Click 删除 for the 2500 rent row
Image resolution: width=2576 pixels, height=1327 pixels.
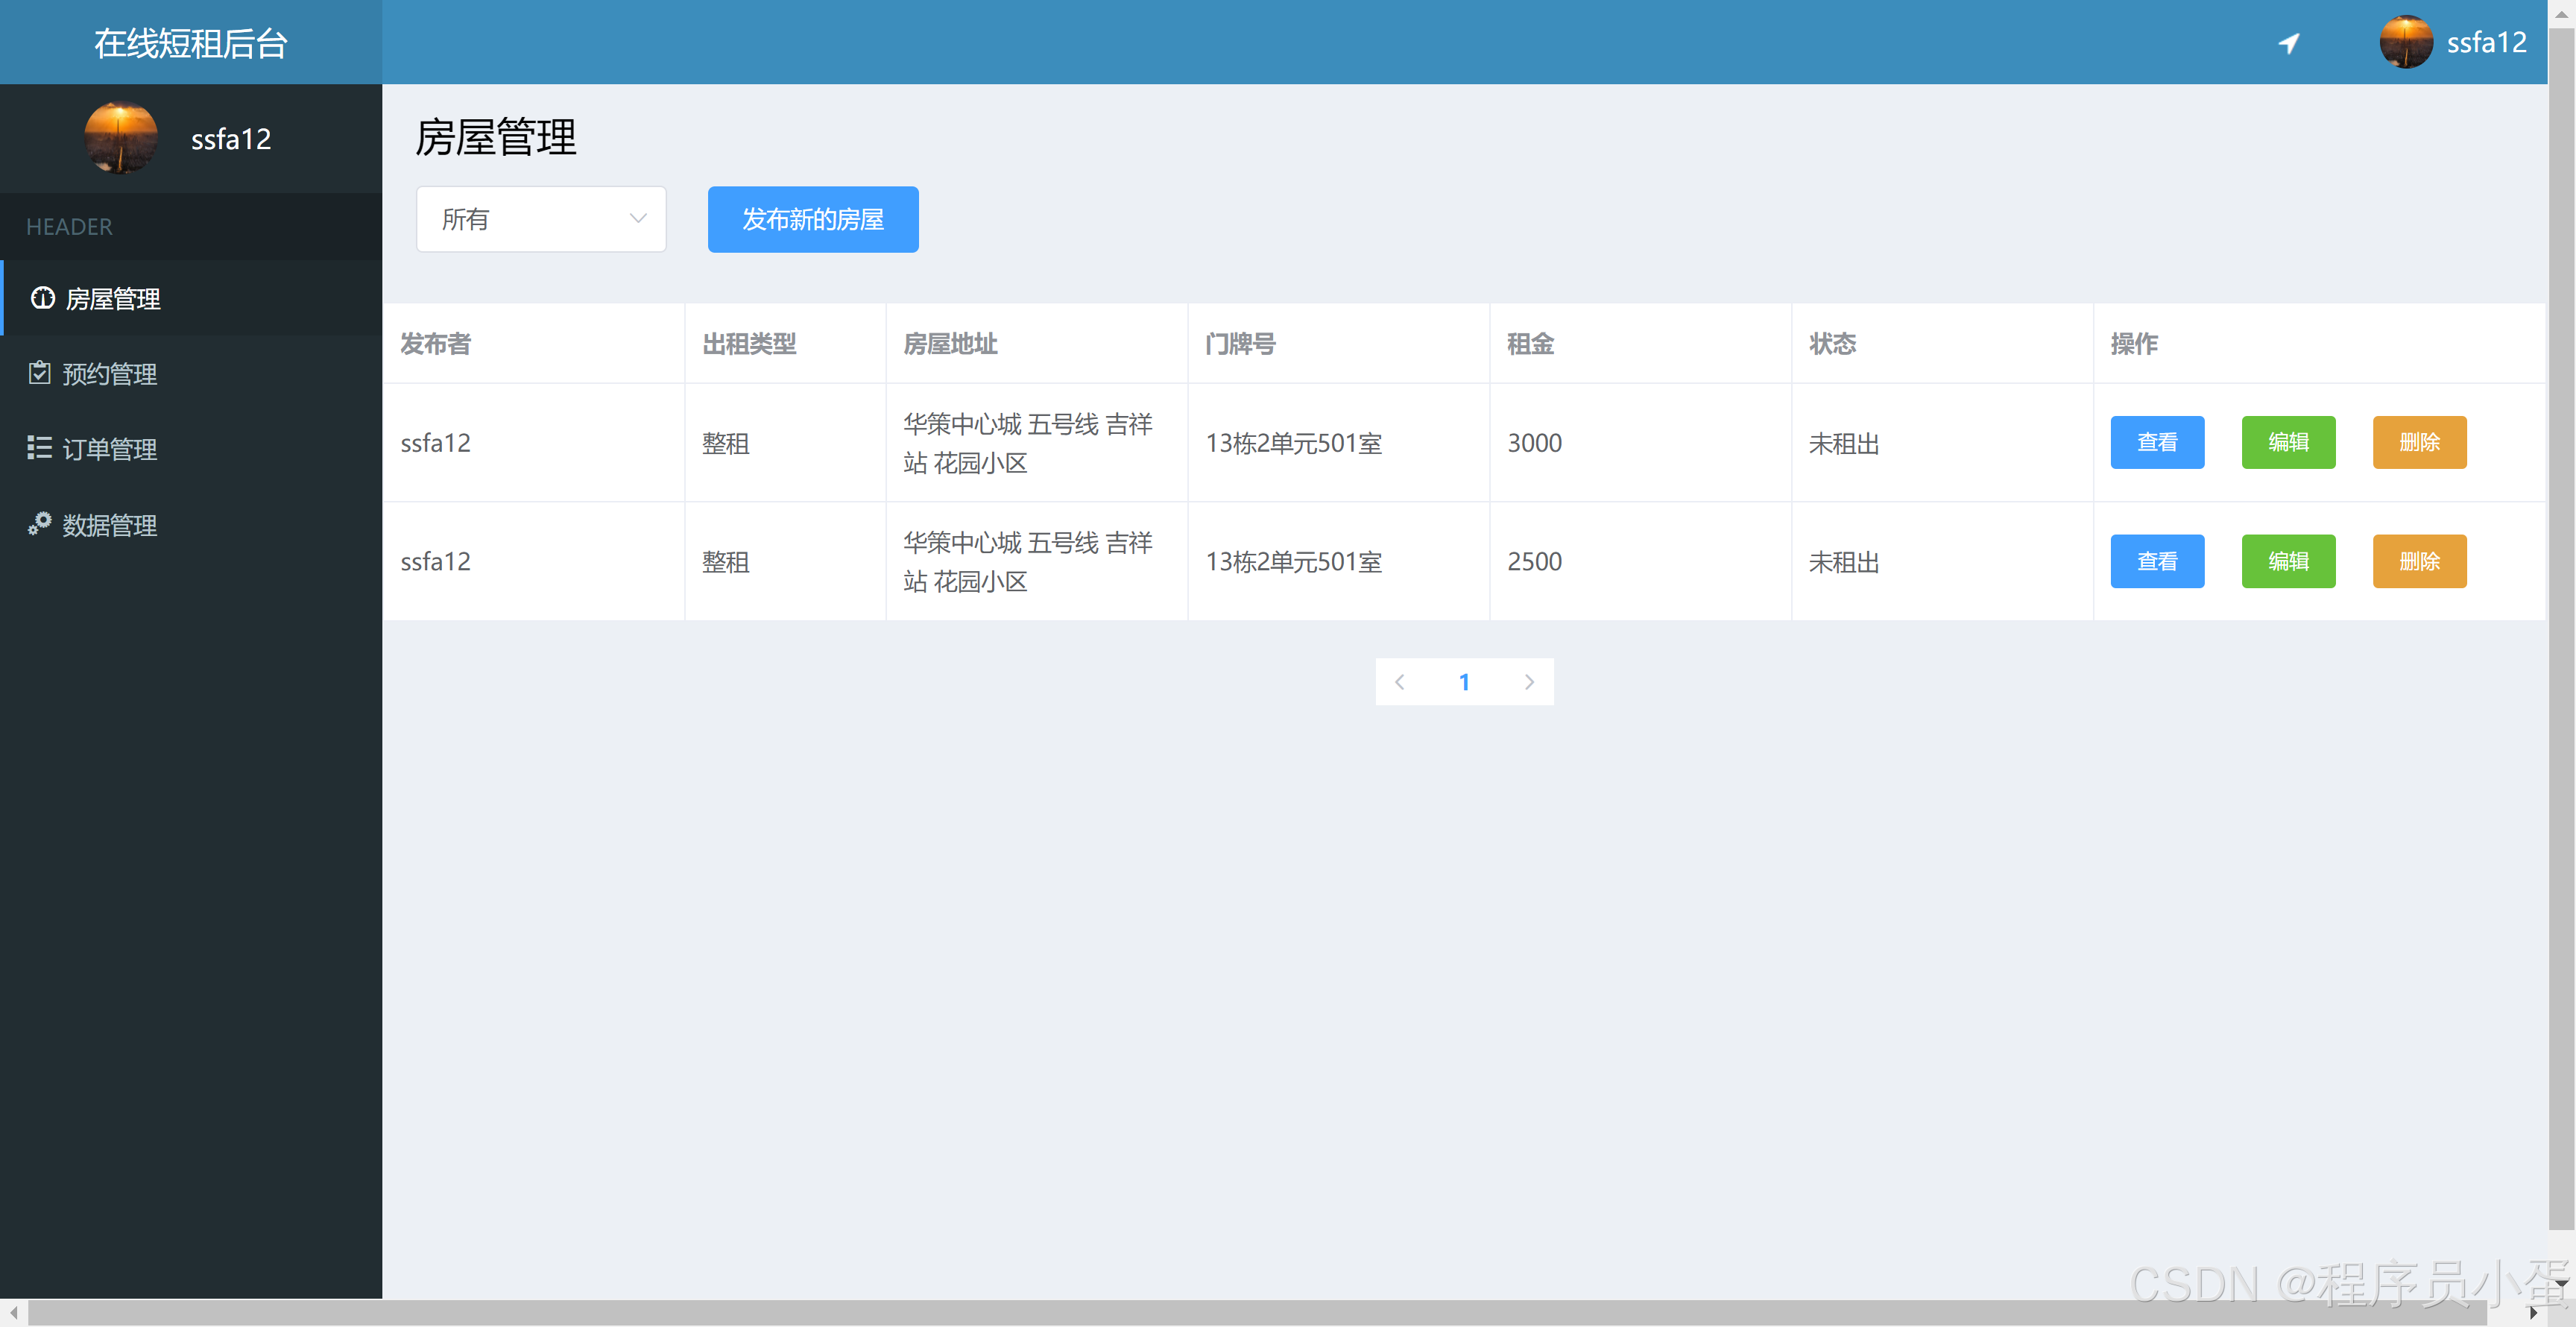coord(2419,561)
